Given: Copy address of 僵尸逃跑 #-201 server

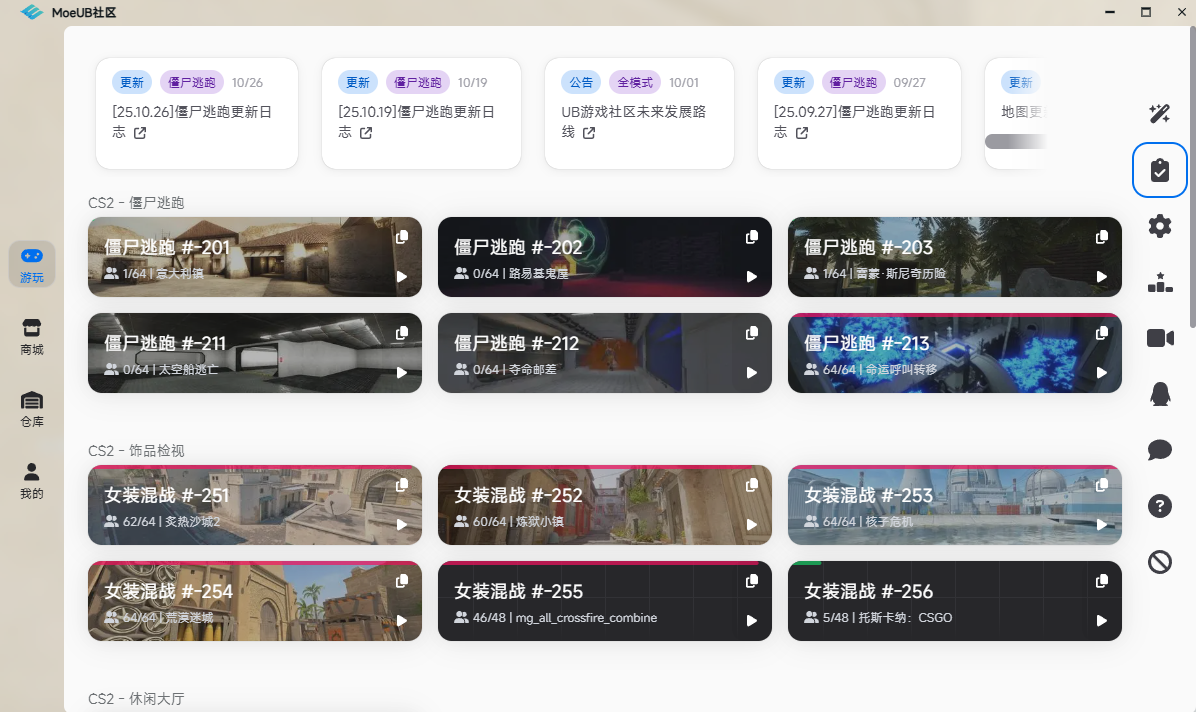Looking at the screenshot, I should tap(402, 237).
